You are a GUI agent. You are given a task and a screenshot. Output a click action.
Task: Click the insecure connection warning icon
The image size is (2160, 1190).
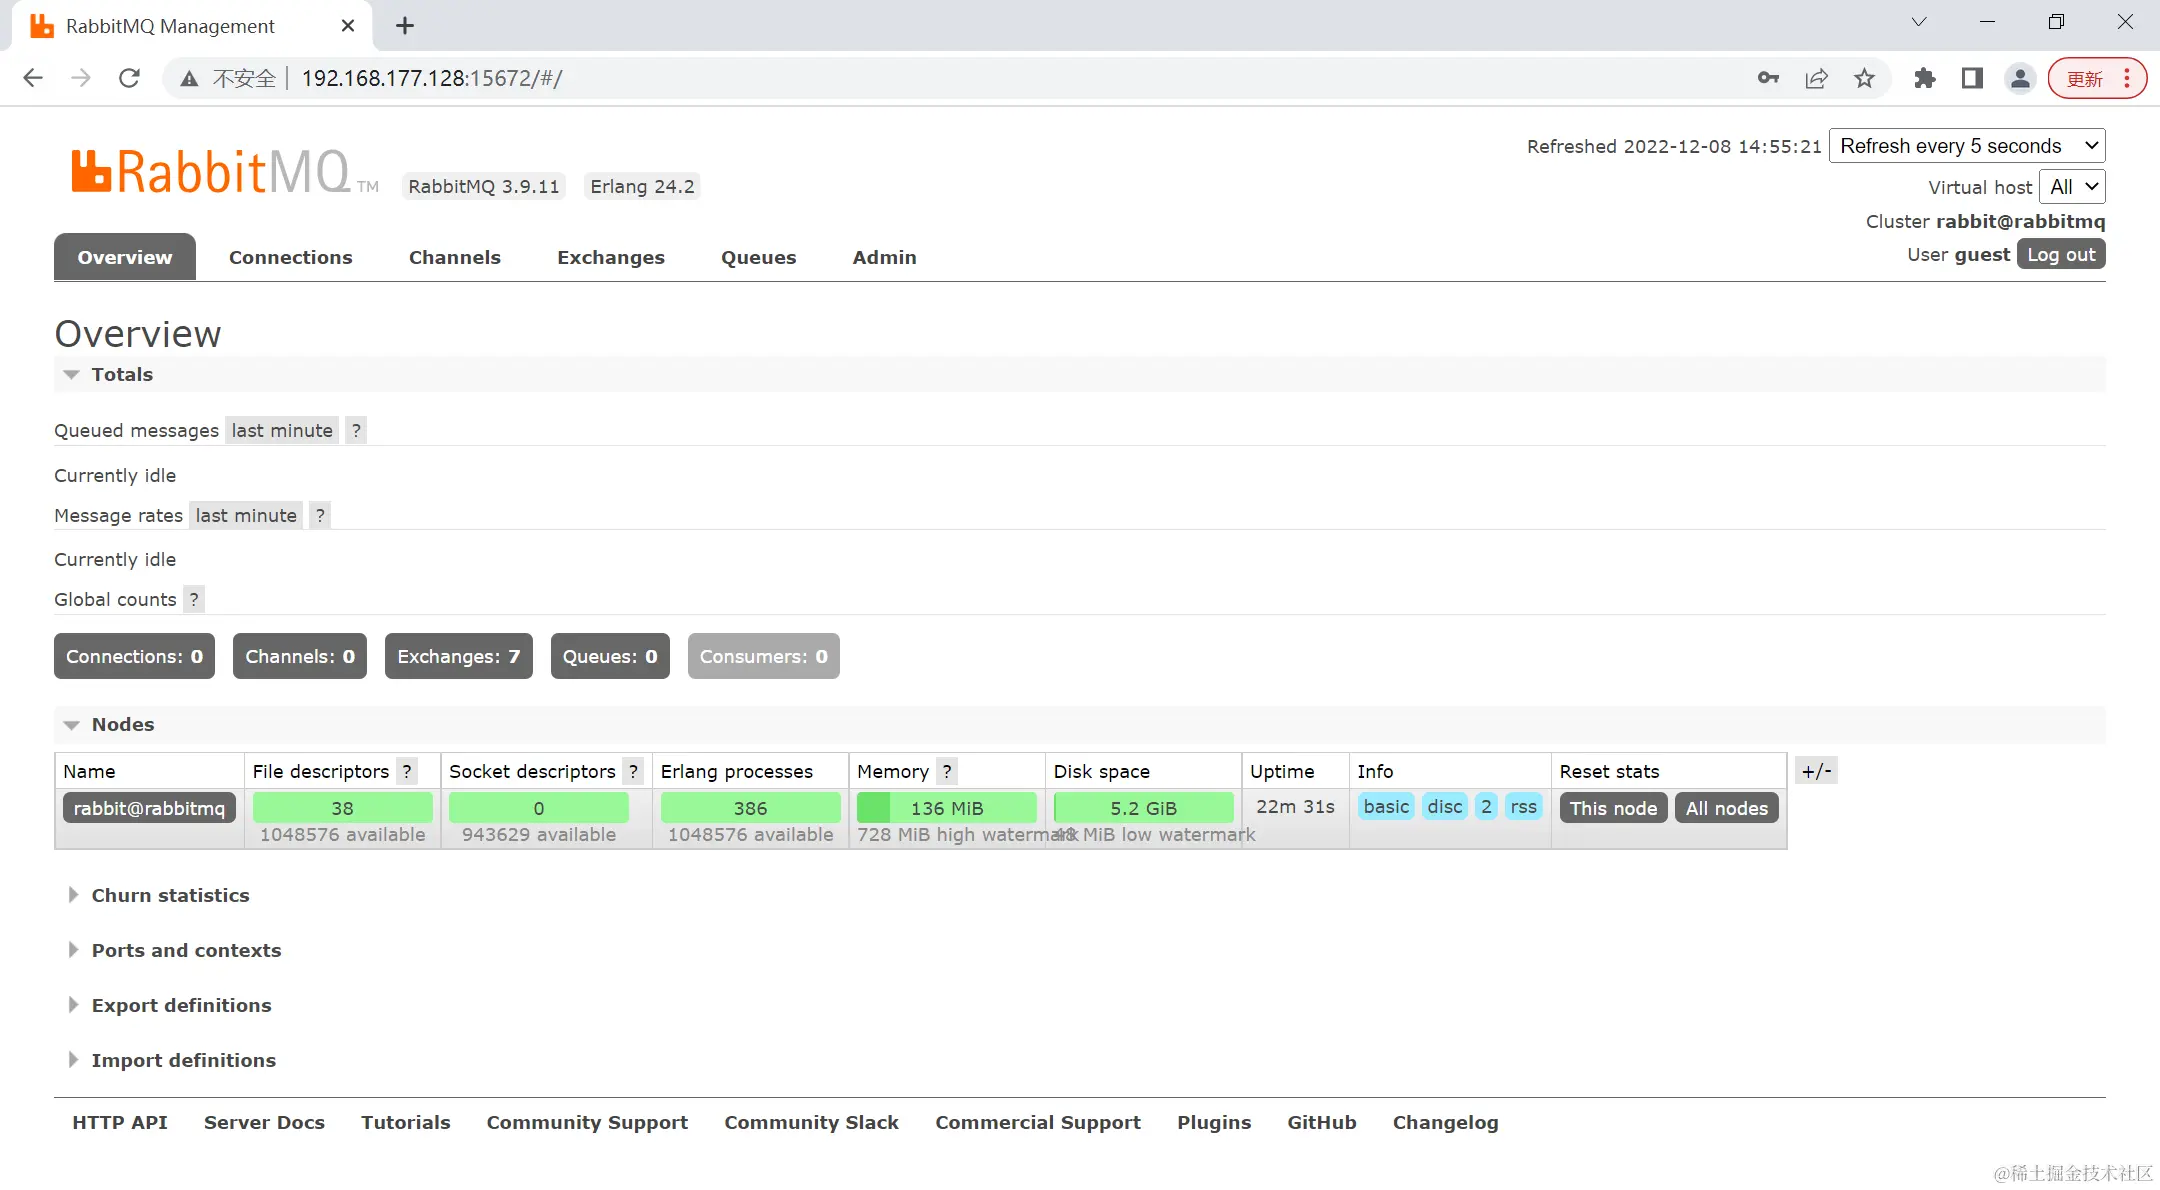click(x=189, y=78)
